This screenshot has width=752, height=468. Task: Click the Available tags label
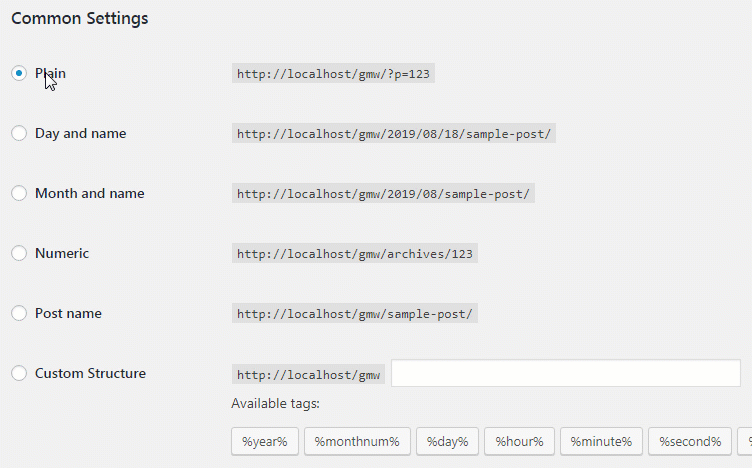point(275,404)
